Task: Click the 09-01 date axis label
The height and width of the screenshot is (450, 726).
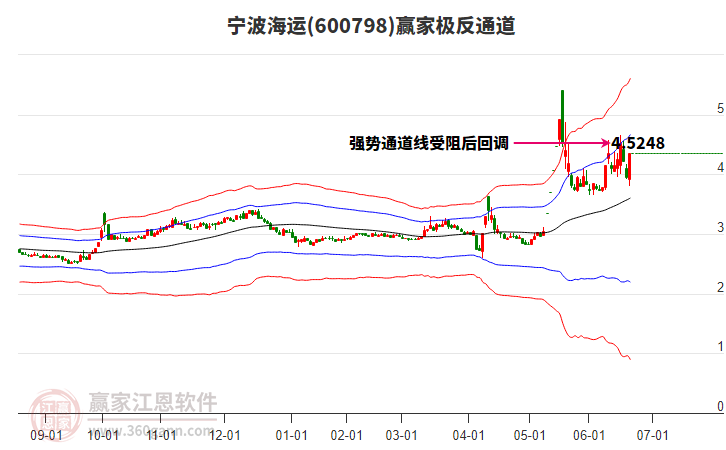Action: (x=46, y=435)
